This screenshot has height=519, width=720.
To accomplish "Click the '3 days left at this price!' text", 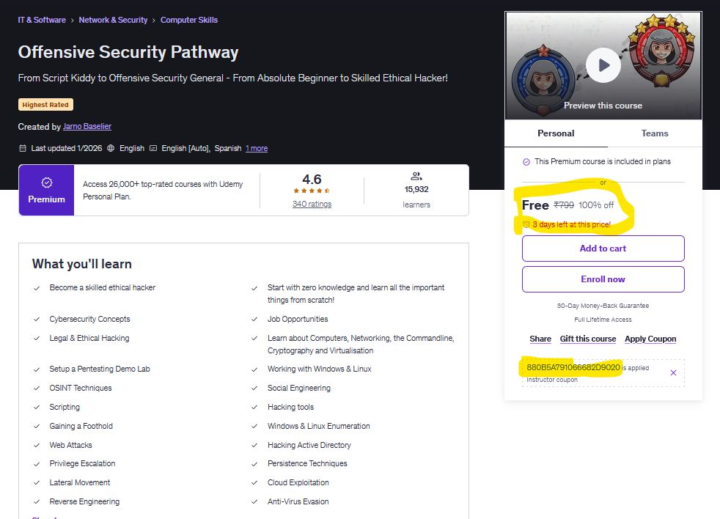I will [571, 225].
